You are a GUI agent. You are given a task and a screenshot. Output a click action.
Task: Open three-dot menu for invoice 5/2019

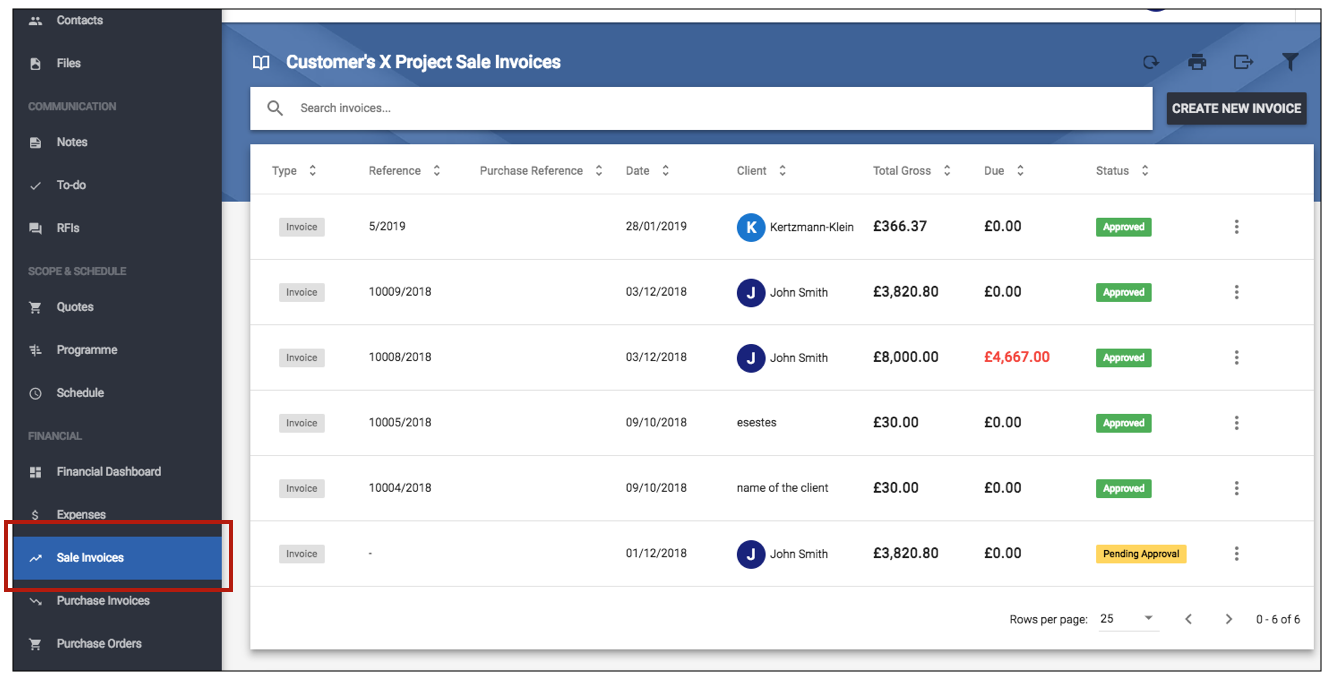click(1237, 227)
